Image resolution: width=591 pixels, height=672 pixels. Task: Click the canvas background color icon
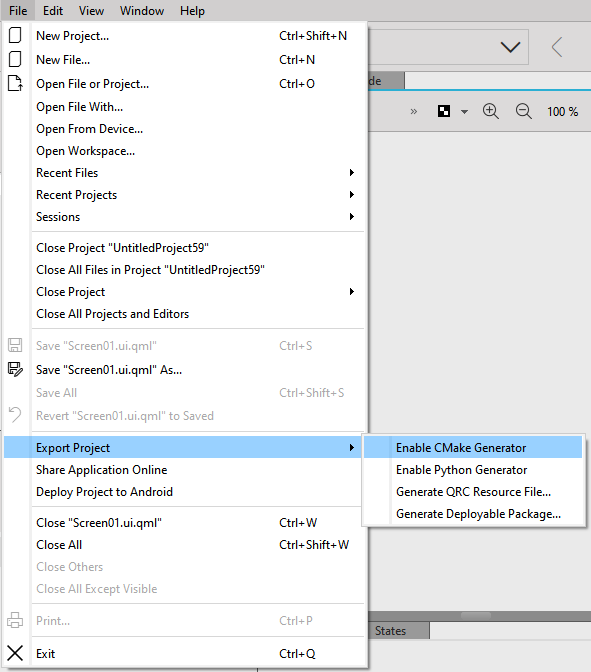[x=444, y=111]
